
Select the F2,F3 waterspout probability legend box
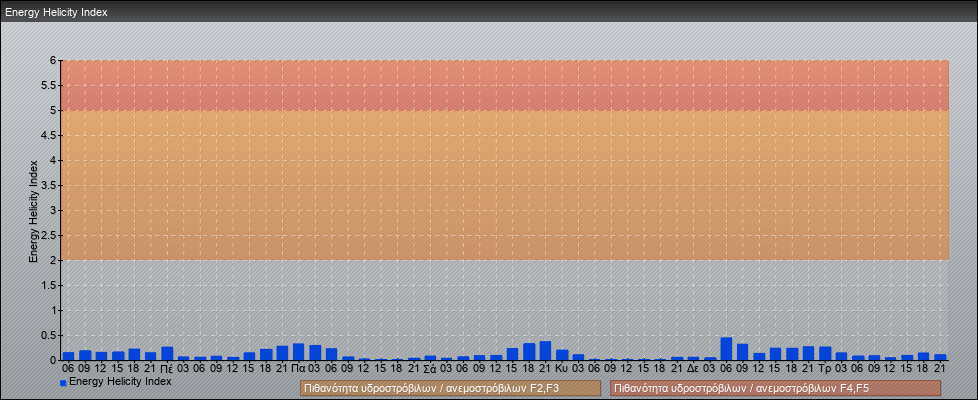click(450, 388)
